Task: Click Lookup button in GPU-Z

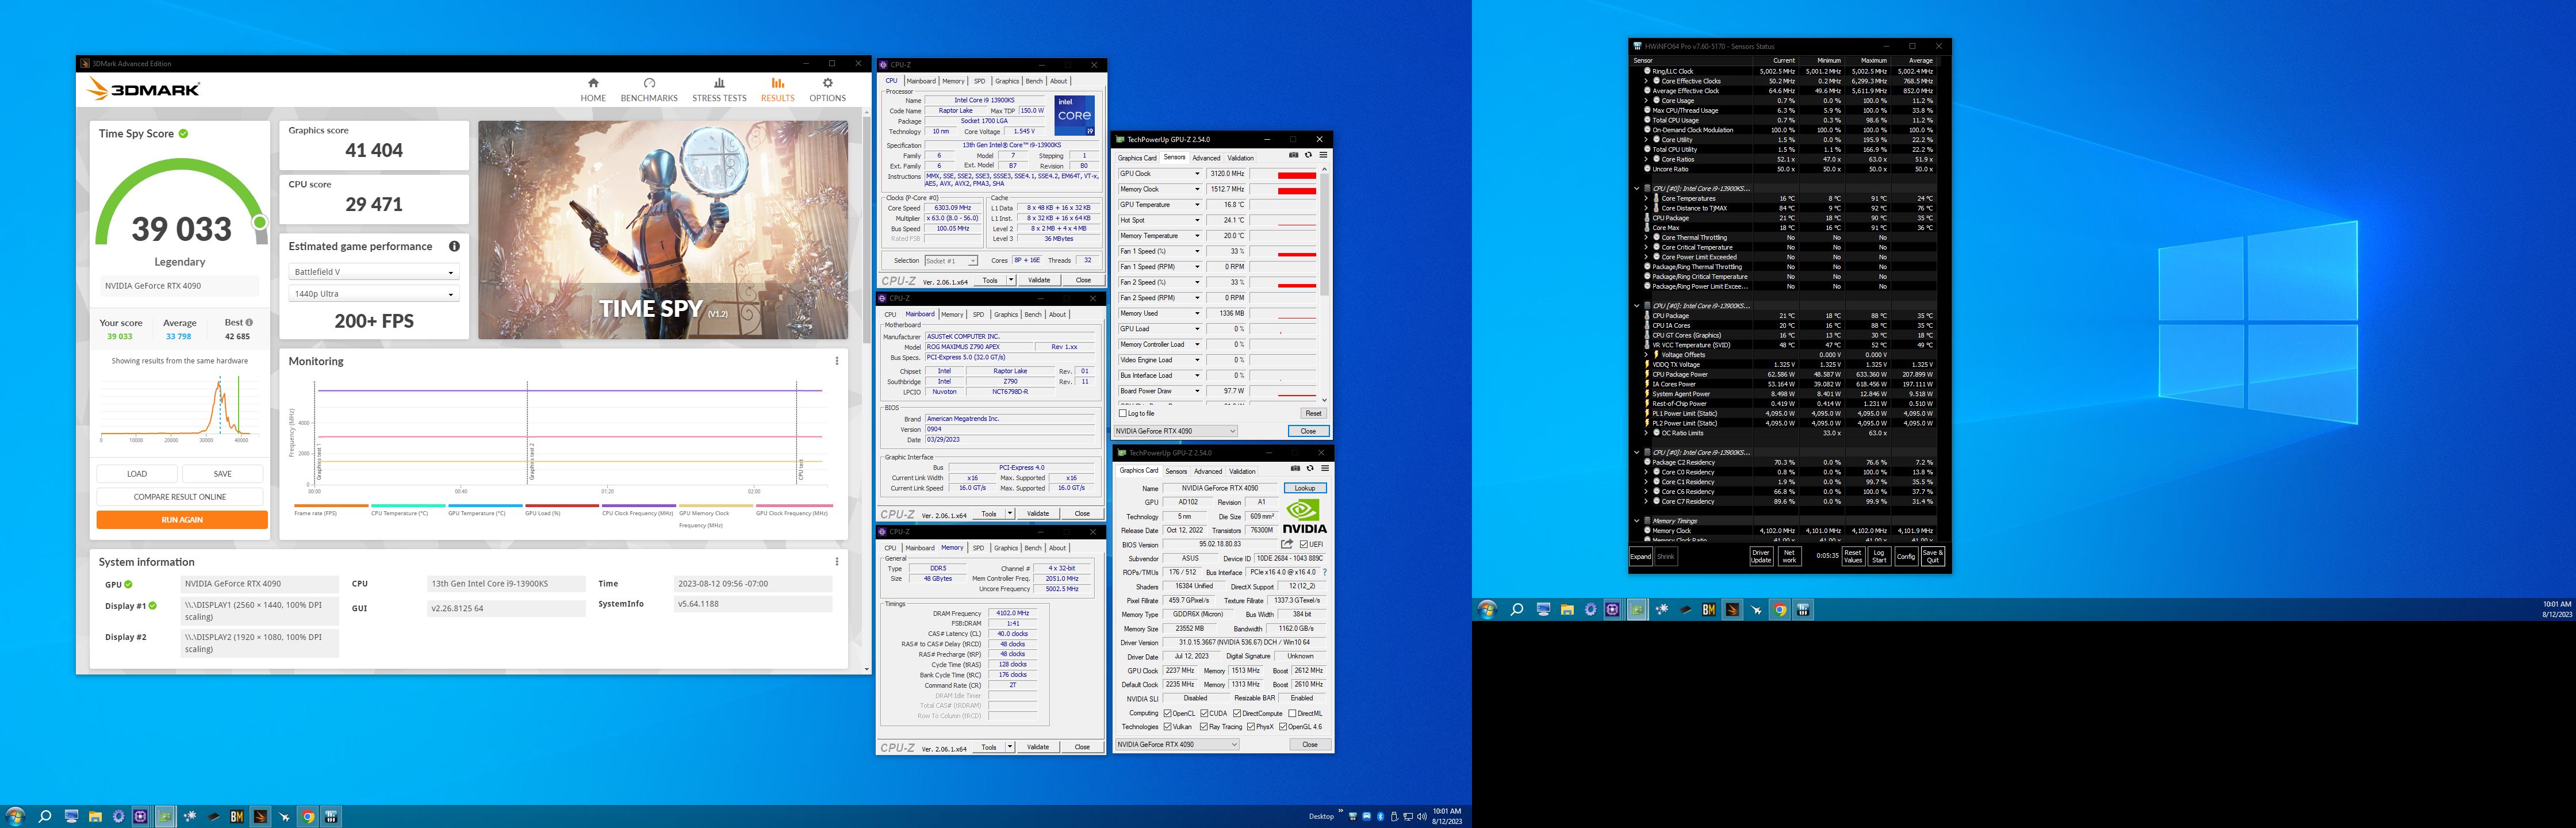Action: tap(1305, 488)
